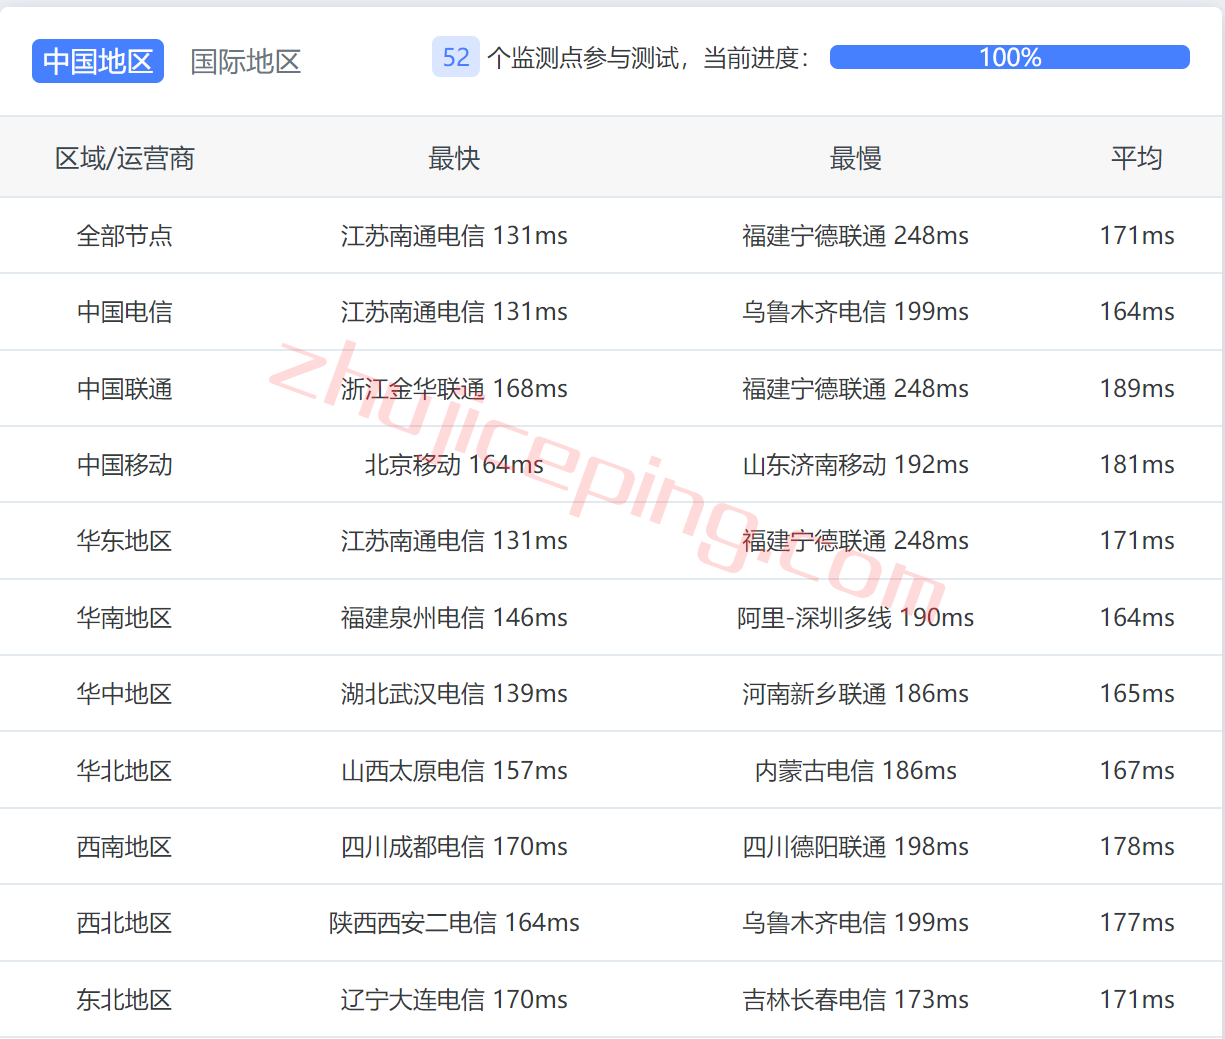Click 171ms average in 全部节点 row
The width and height of the screenshot is (1225, 1039).
click(1137, 235)
